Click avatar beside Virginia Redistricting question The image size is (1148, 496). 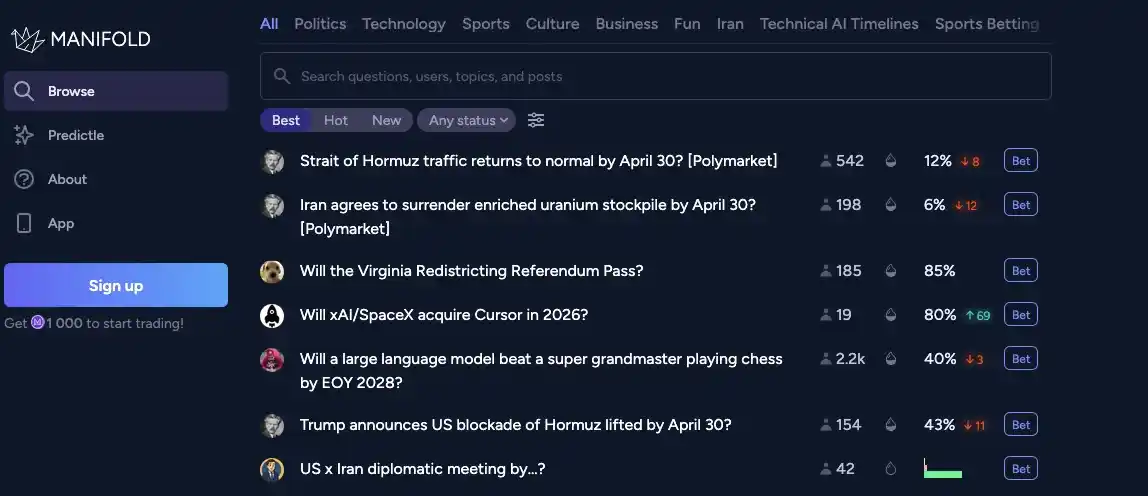[x=272, y=271]
